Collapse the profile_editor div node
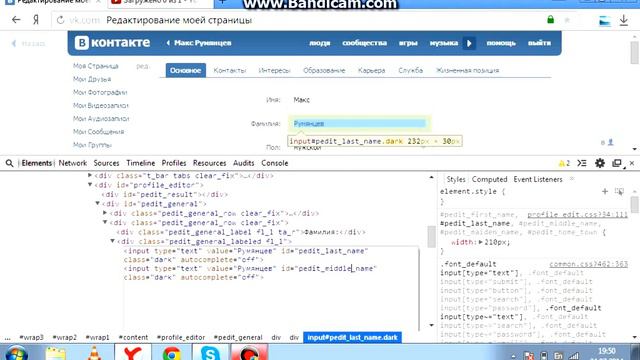Image resolution: width=640 pixels, height=360 pixels. [x=90, y=184]
